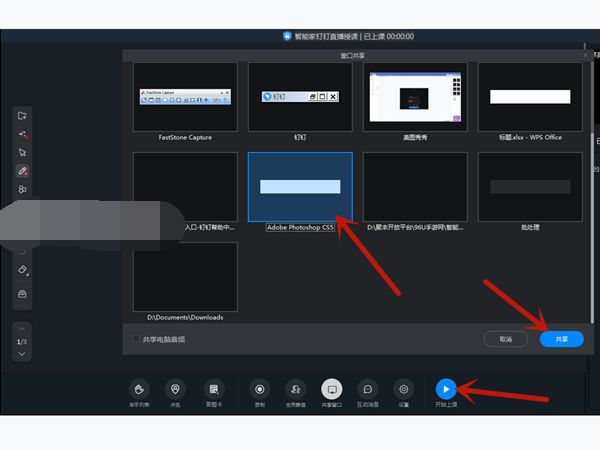Click the blue 共享 share button
This screenshot has height=450, width=600.
[561, 339]
